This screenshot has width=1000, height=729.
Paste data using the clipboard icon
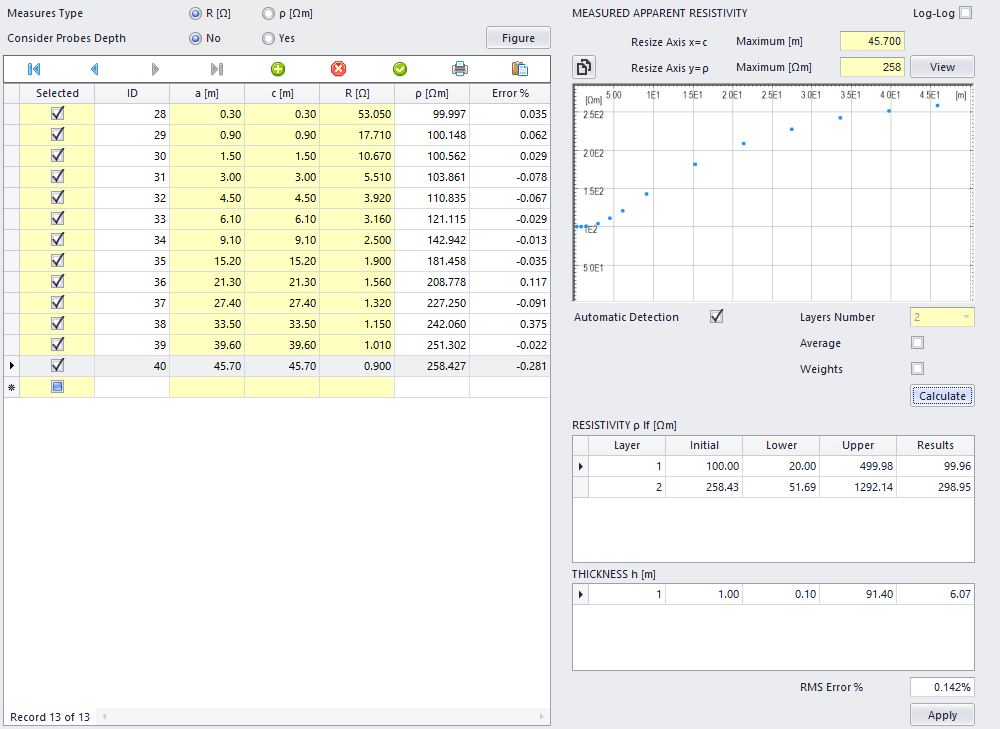tap(519, 69)
